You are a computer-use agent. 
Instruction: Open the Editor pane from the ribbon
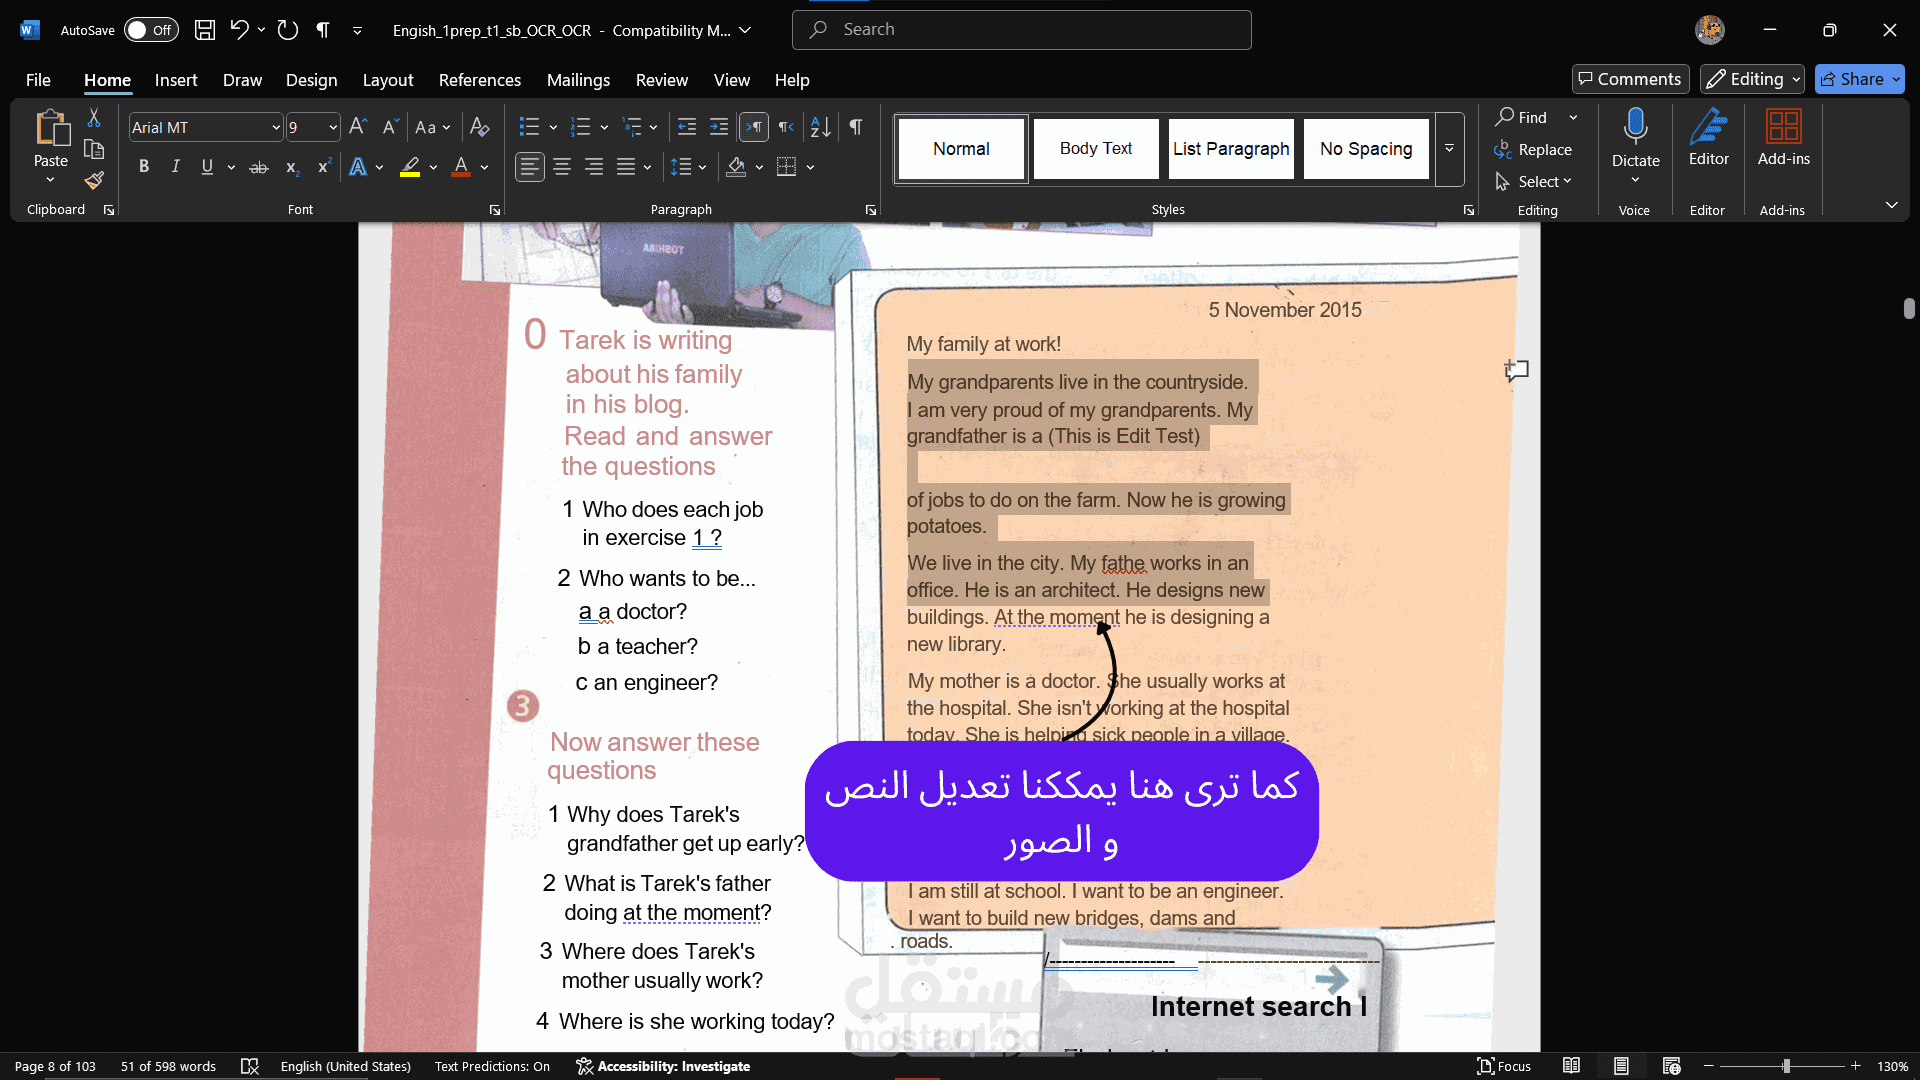tap(1708, 138)
